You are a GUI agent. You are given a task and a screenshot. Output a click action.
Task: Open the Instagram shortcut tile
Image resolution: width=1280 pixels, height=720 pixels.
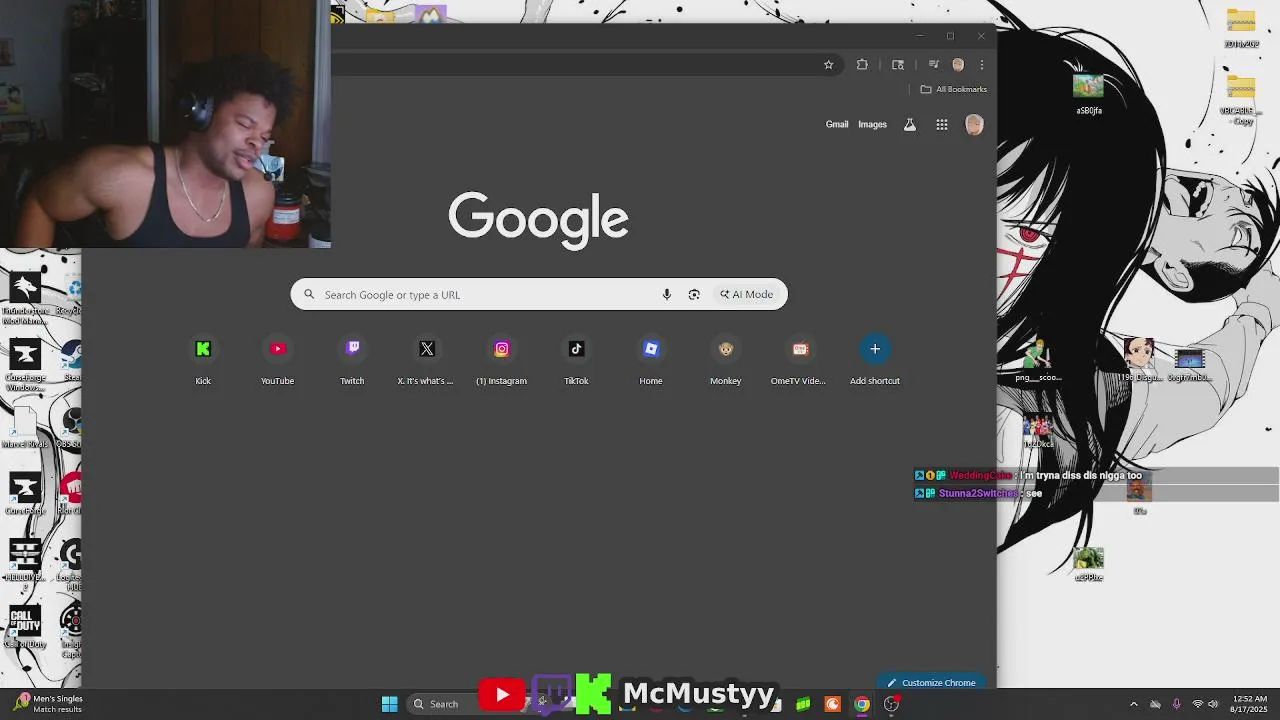(x=501, y=360)
